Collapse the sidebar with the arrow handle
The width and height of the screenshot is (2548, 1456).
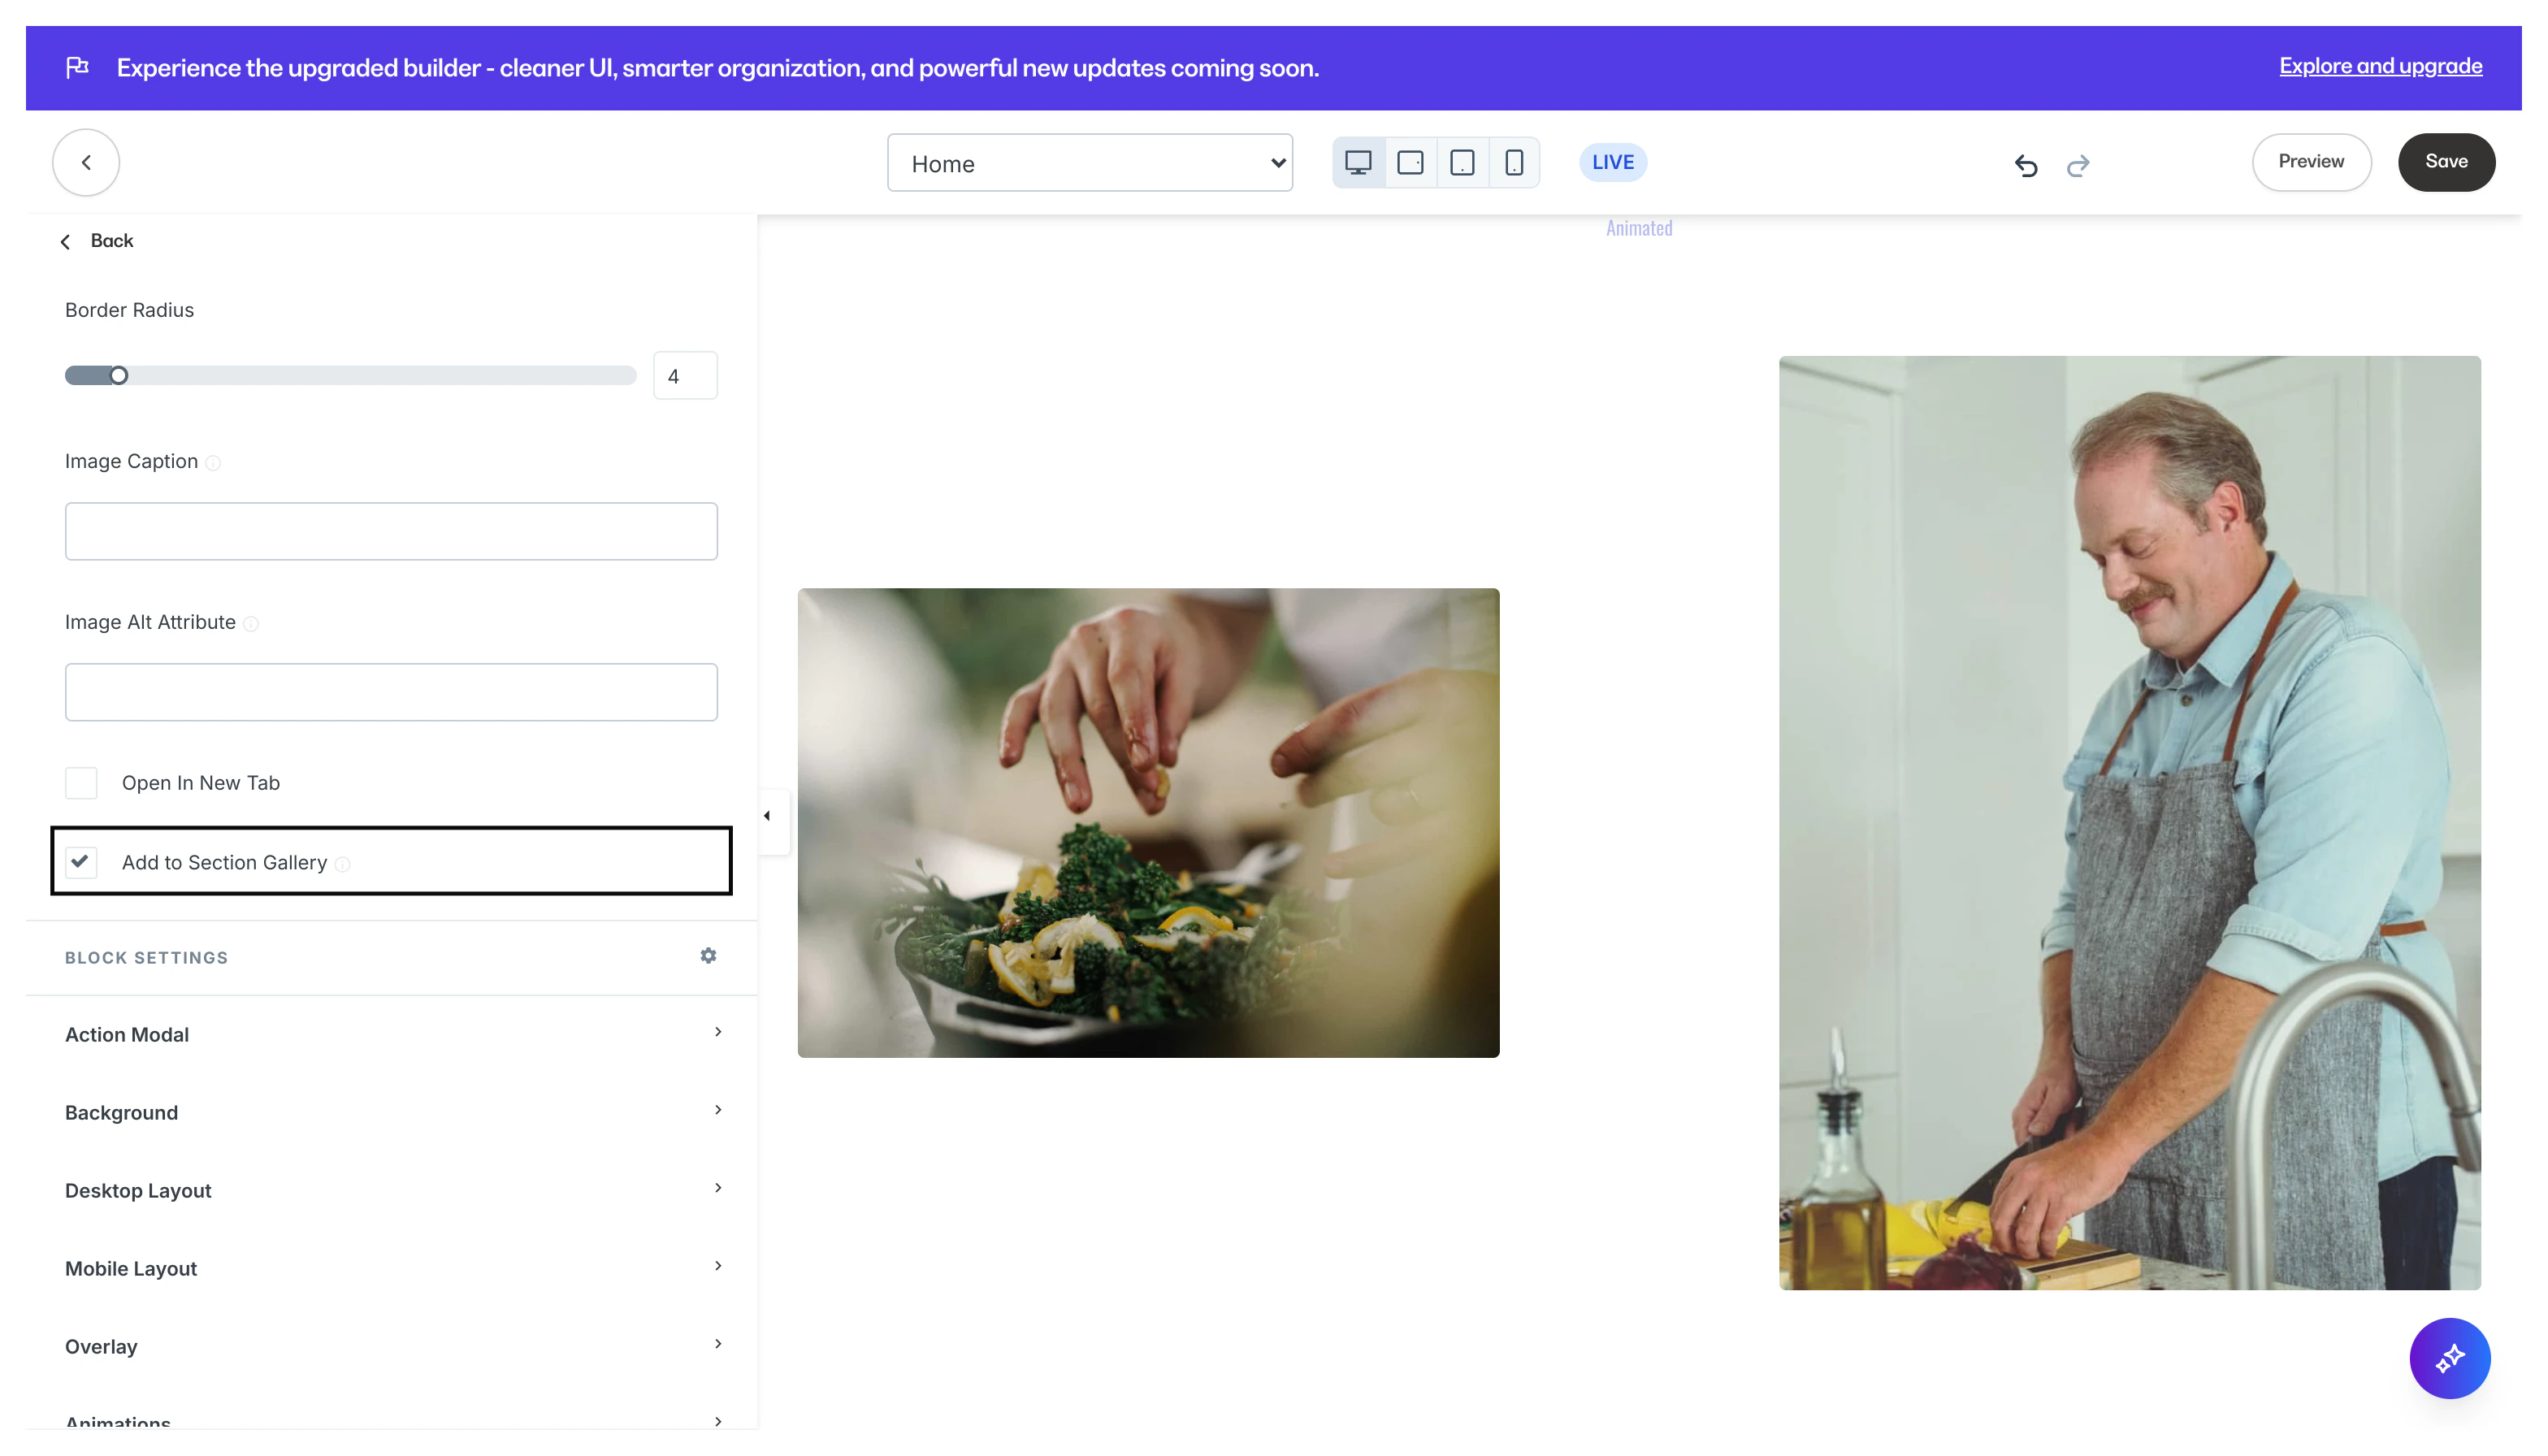(767, 816)
